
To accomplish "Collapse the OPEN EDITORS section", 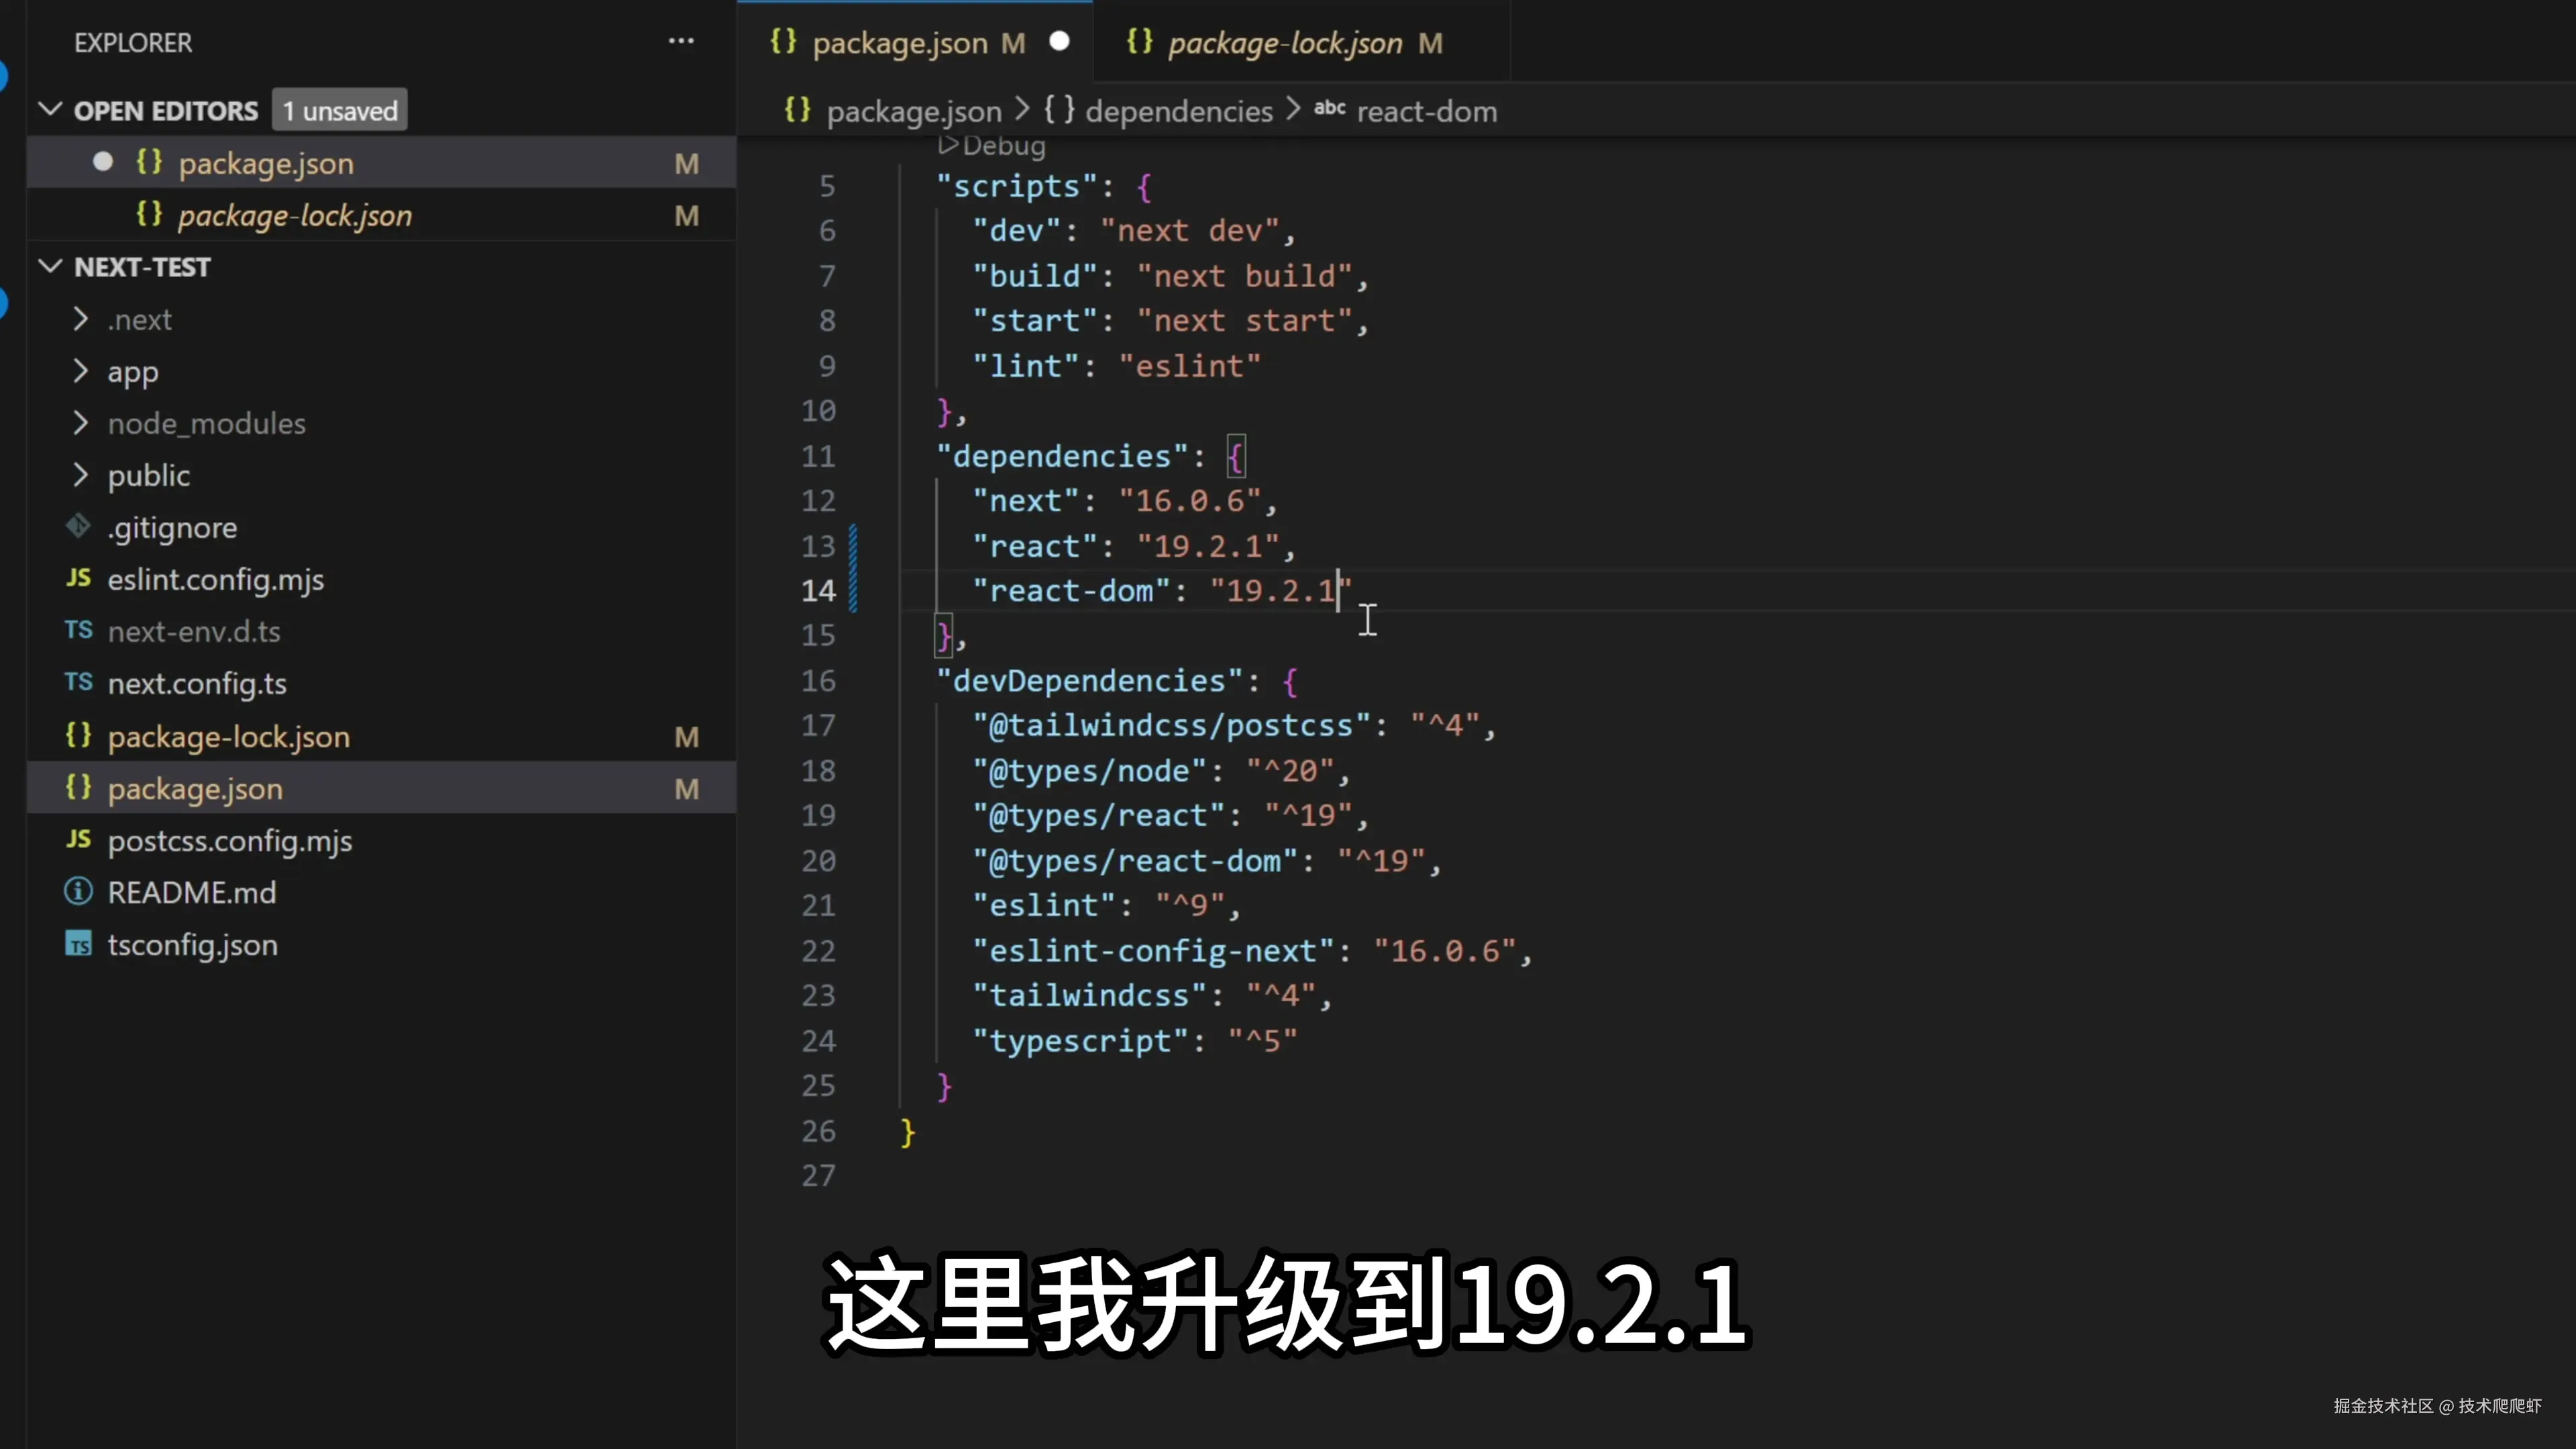I will click(50, 109).
